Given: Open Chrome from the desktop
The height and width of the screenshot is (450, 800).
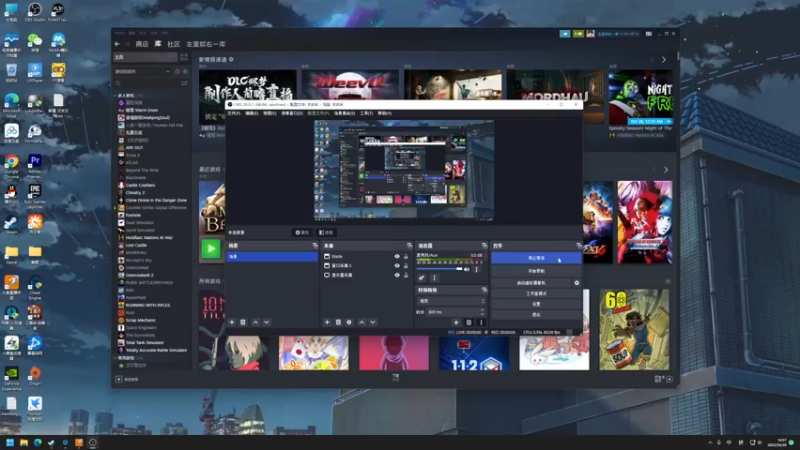Looking at the screenshot, I should [11, 164].
